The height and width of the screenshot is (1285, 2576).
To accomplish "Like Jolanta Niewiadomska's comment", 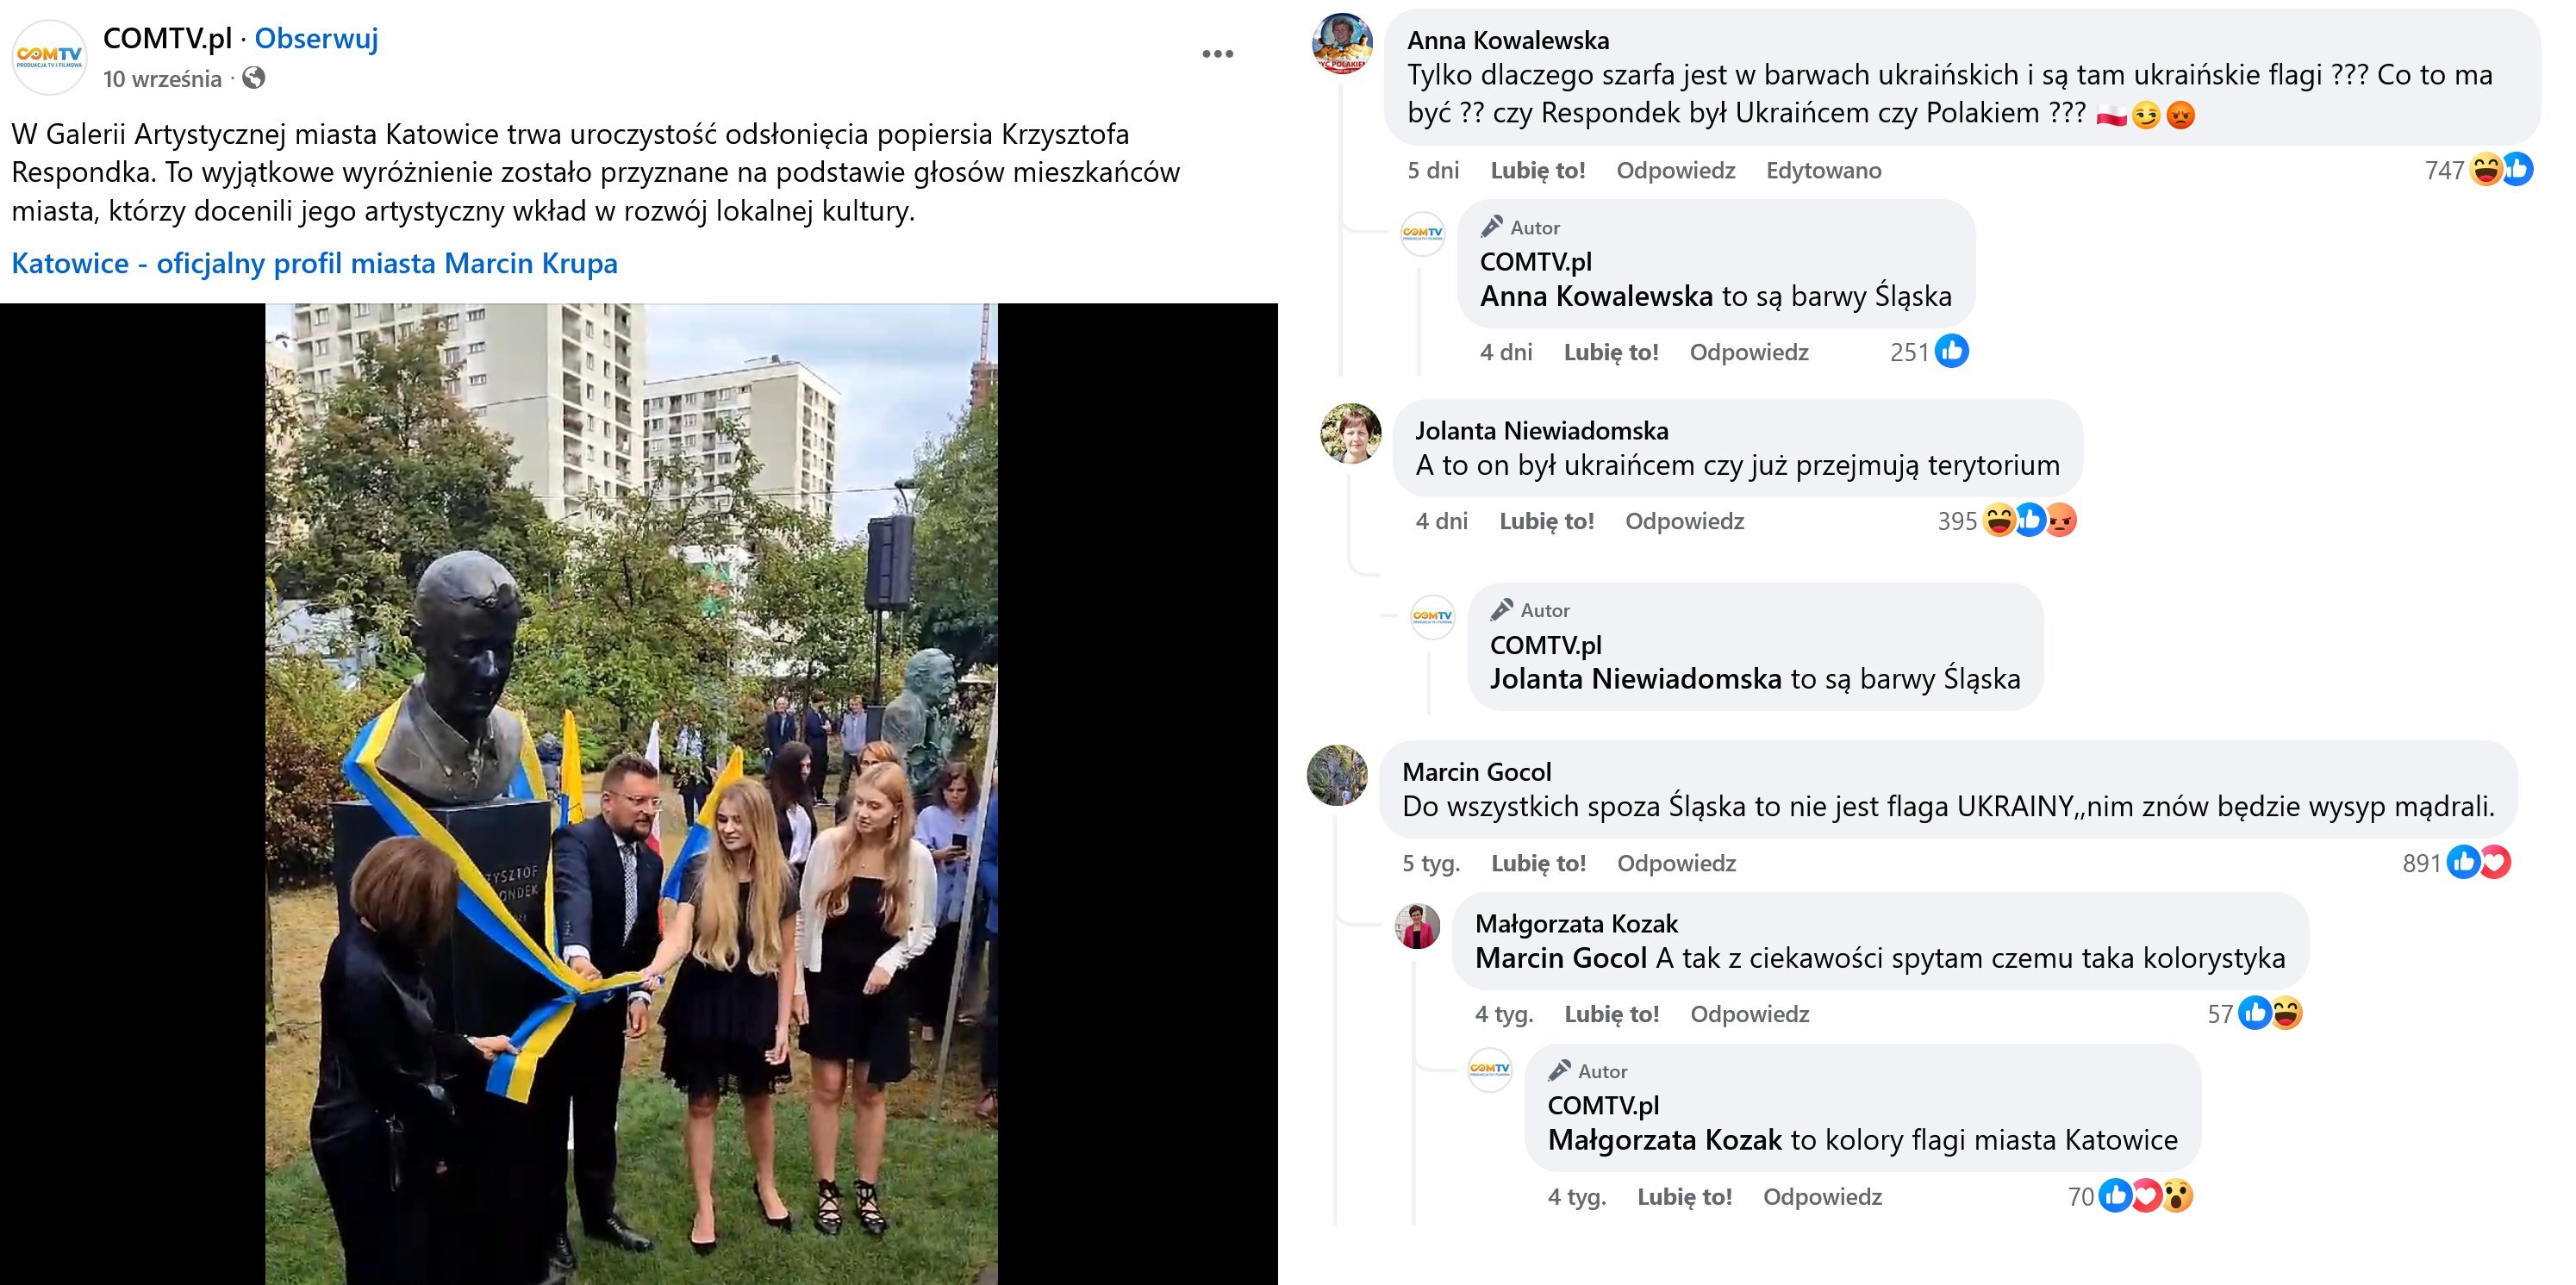I will 1546,521.
